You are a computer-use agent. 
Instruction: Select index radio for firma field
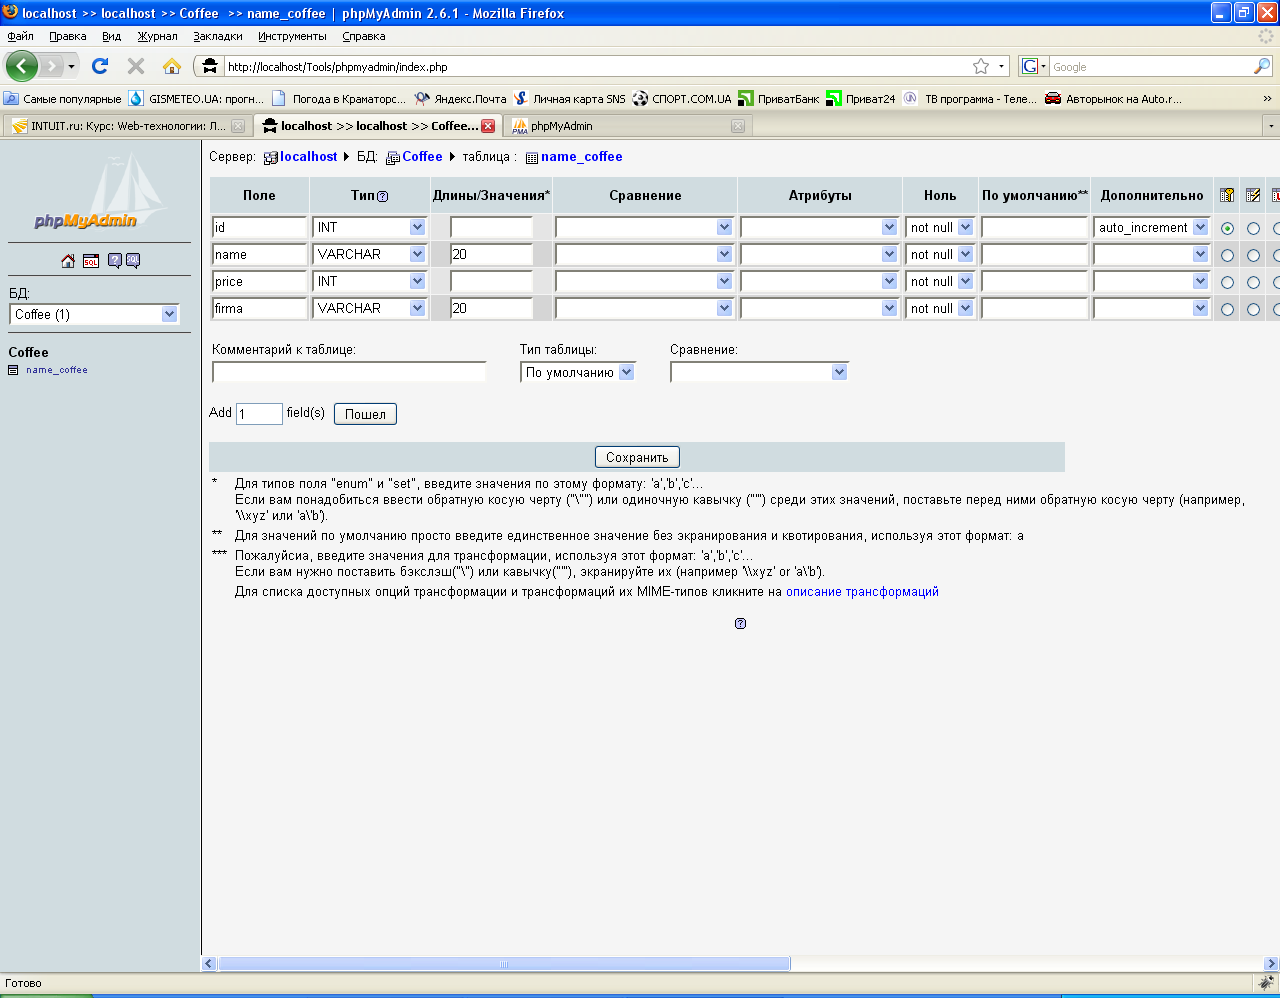[1253, 309]
